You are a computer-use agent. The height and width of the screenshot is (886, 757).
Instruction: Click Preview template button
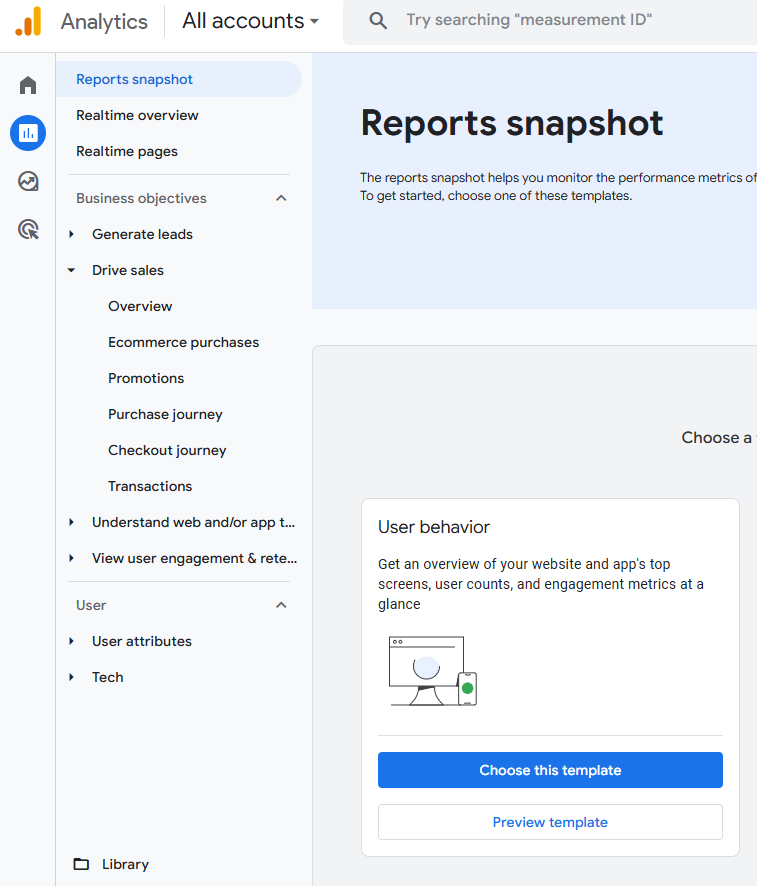(x=550, y=822)
